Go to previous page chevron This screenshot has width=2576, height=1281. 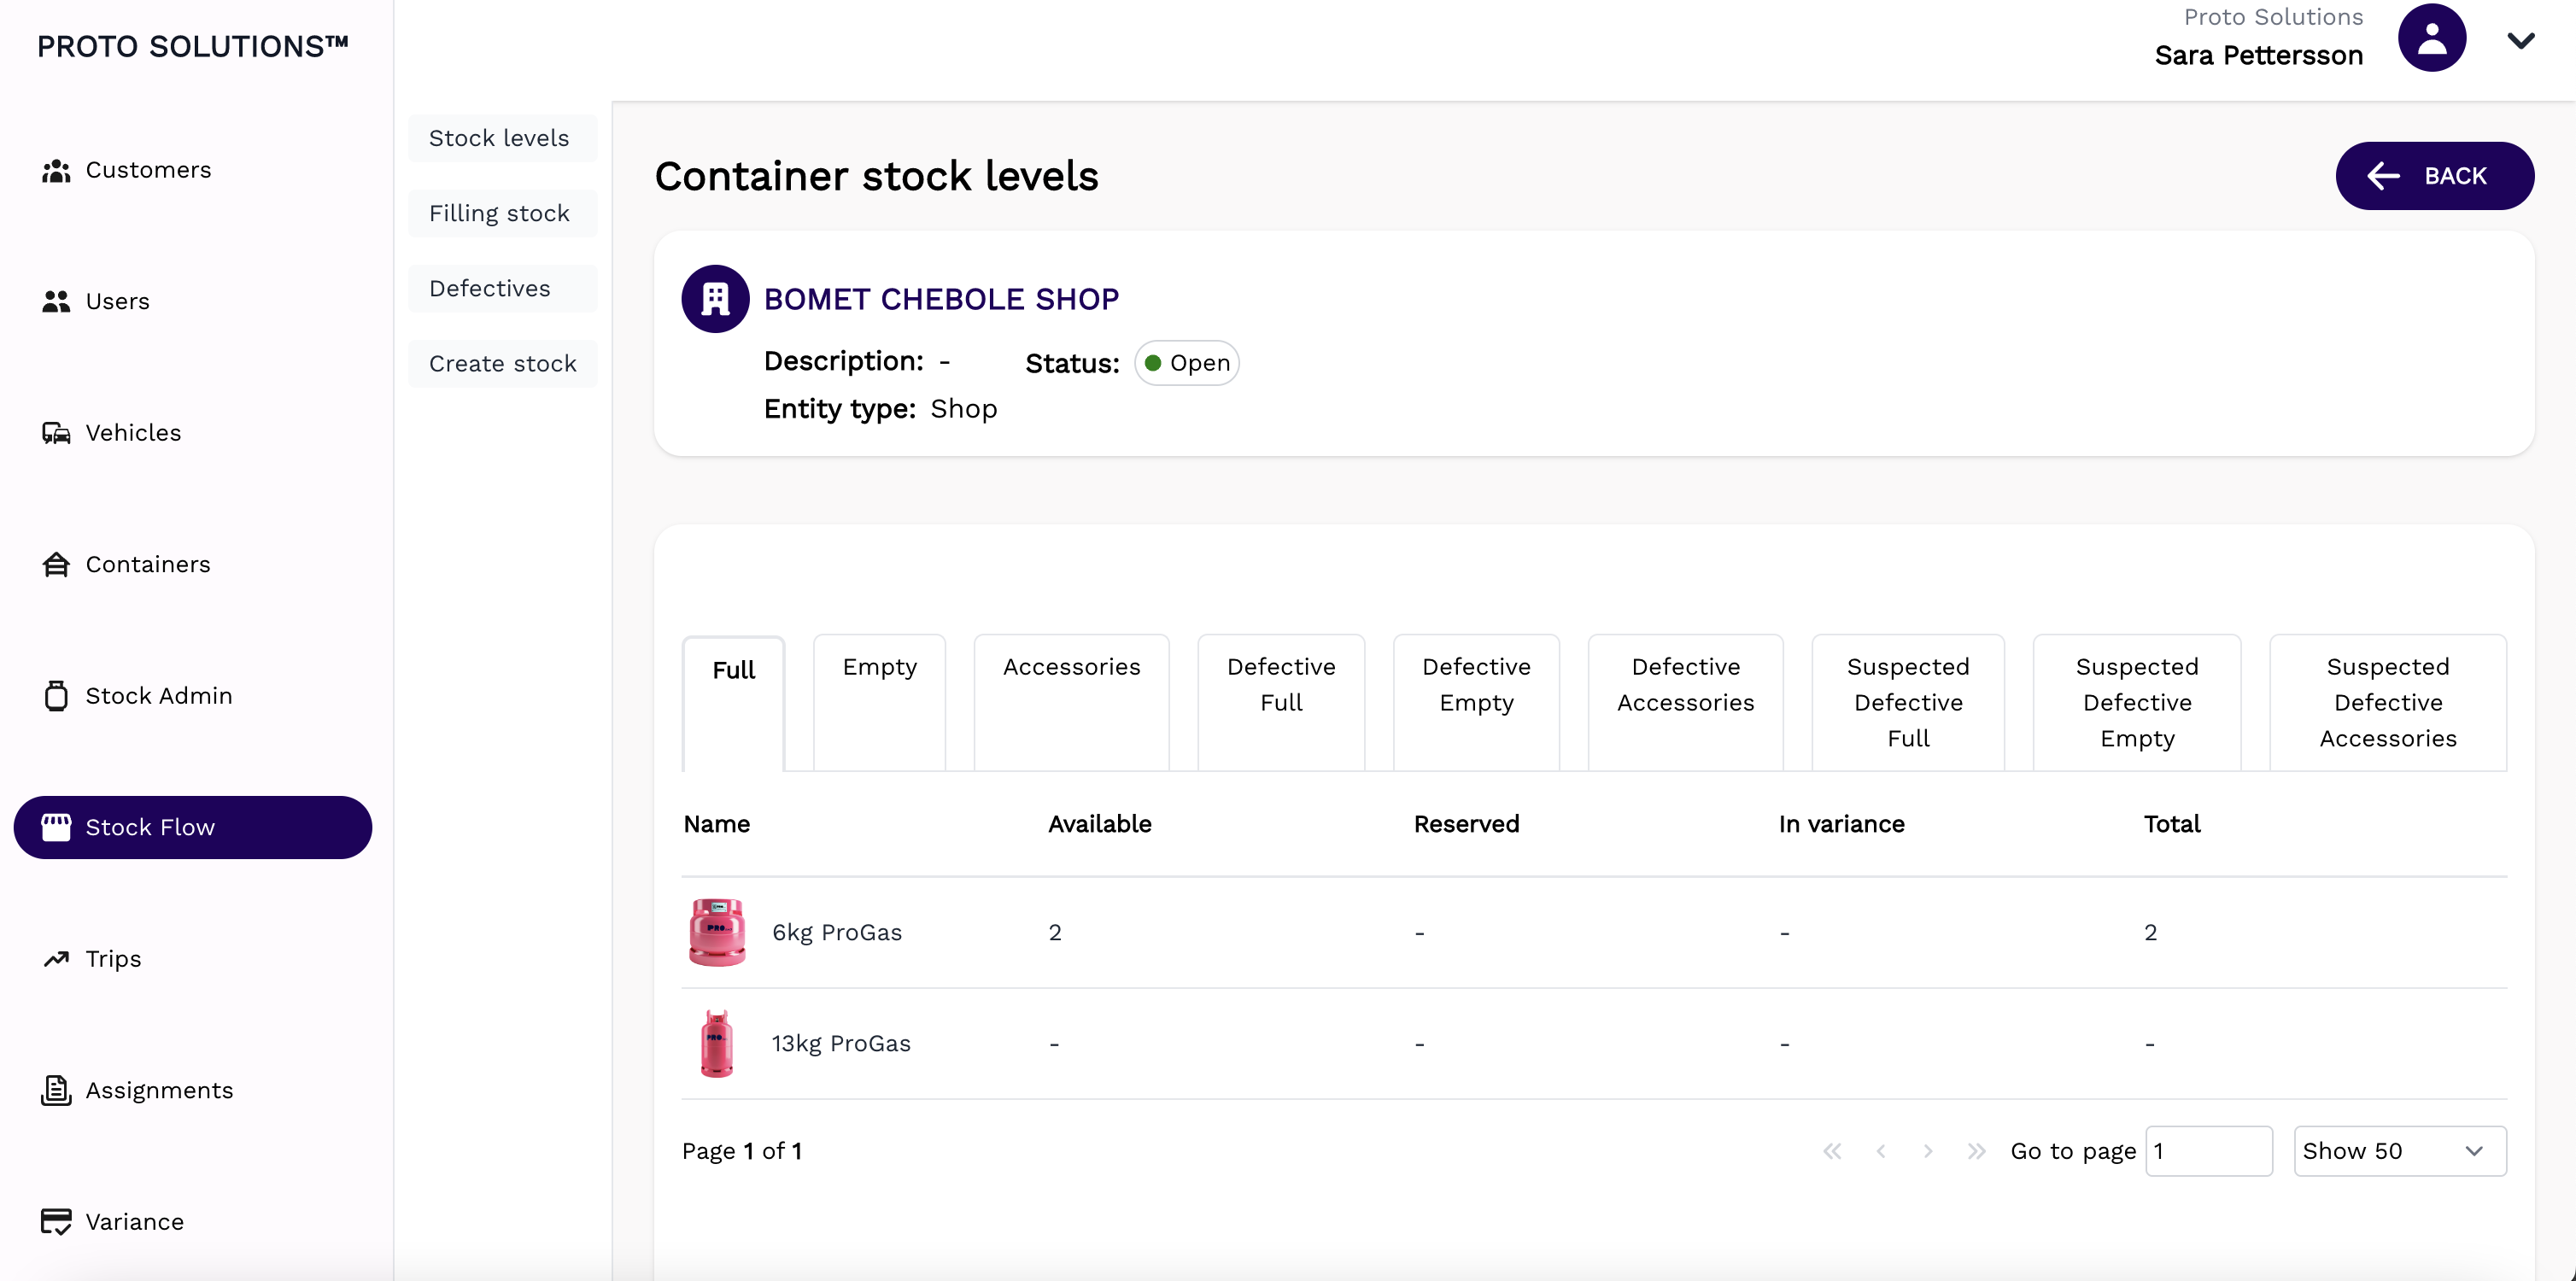click(1881, 1151)
